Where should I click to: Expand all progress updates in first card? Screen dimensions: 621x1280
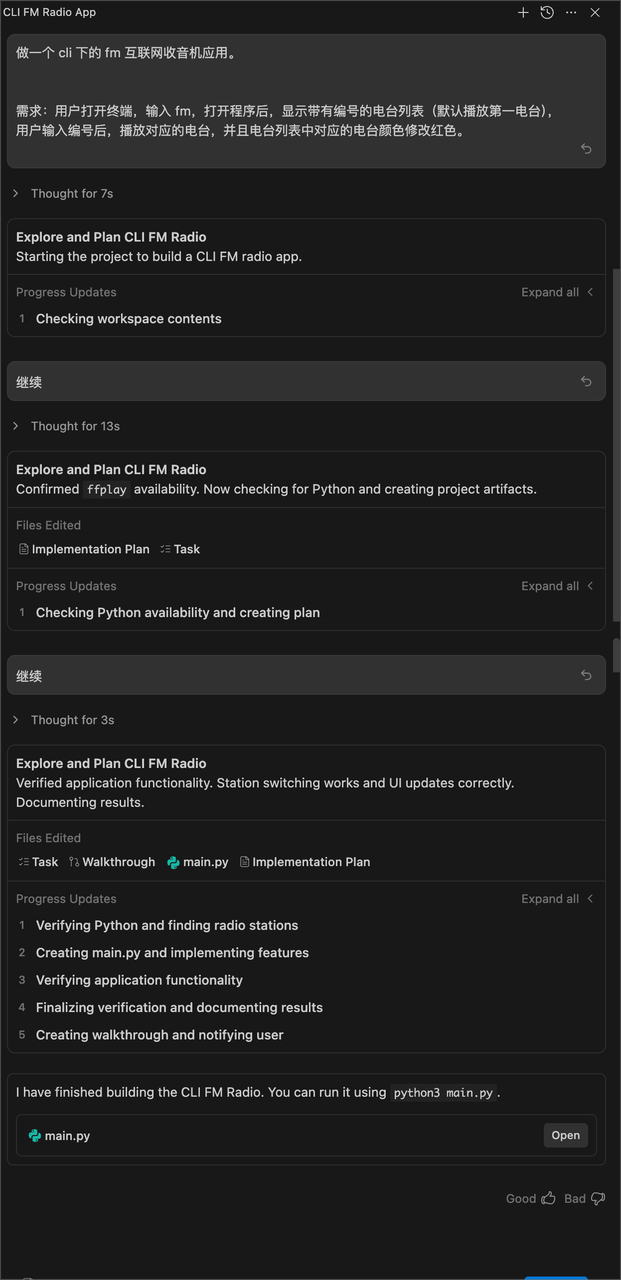(557, 293)
